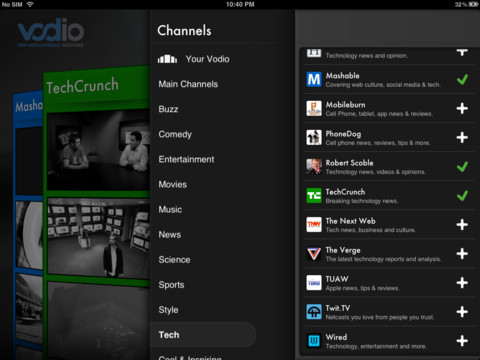Tap The Next Web logo icon
The height and width of the screenshot is (360, 480).
click(314, 224)
